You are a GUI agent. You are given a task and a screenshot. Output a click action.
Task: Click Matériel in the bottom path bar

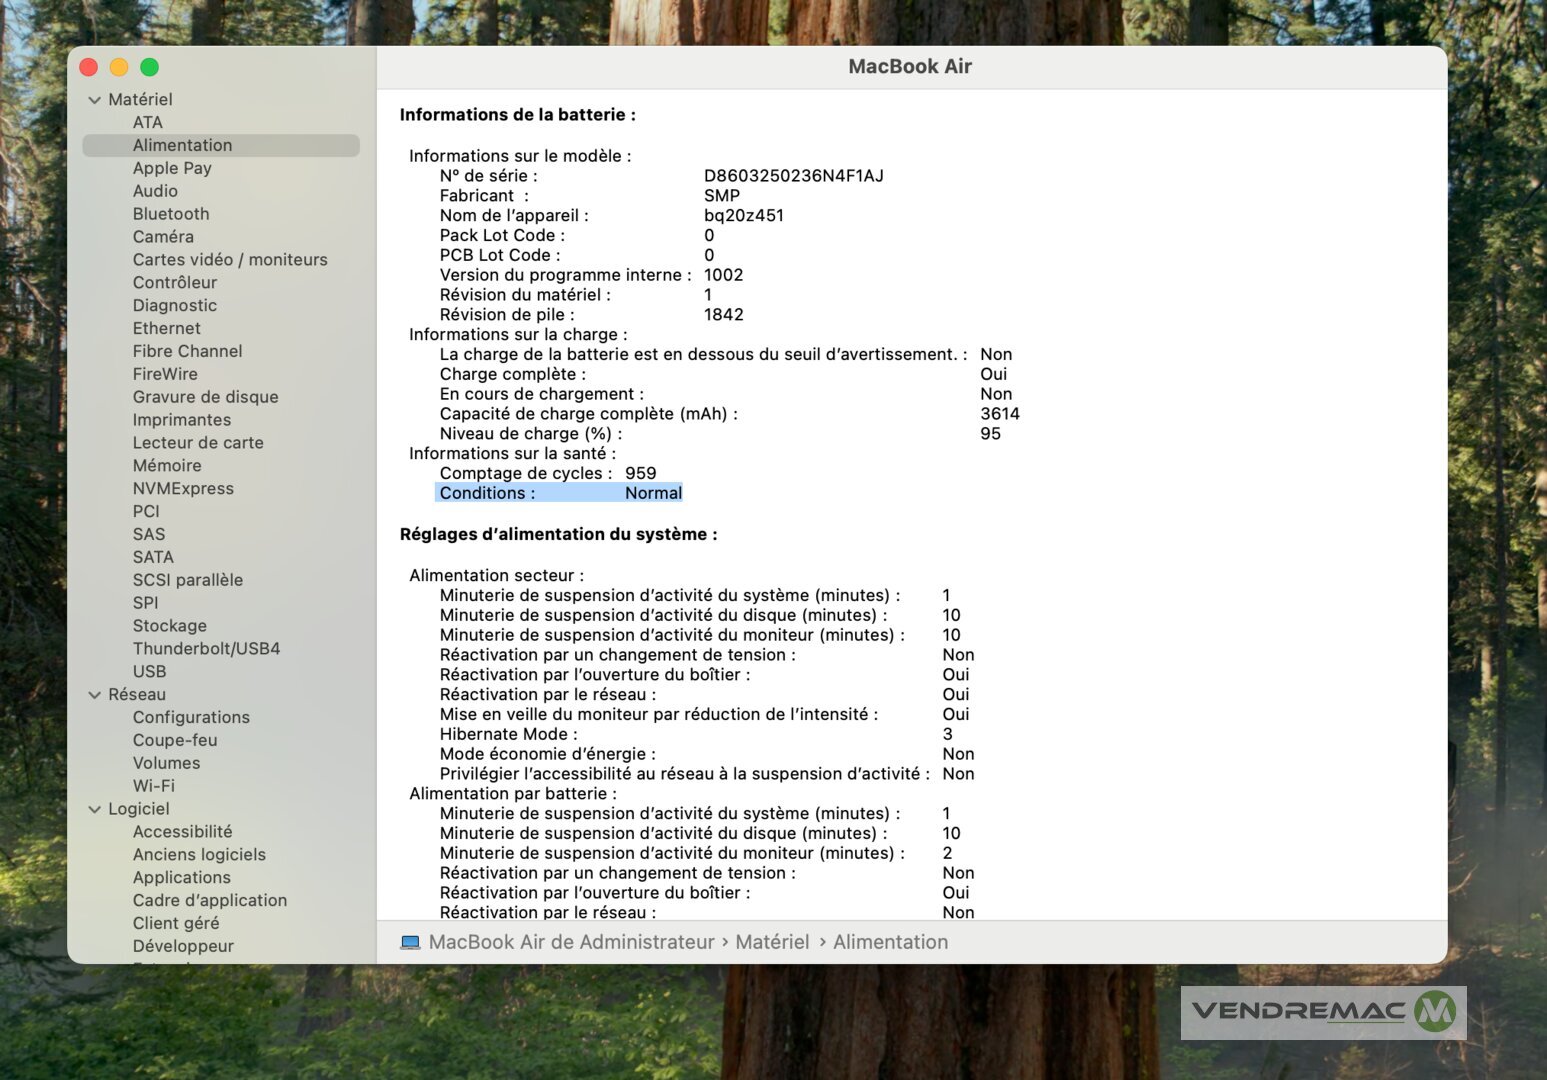pyautogui.click(x=772, y=943)
